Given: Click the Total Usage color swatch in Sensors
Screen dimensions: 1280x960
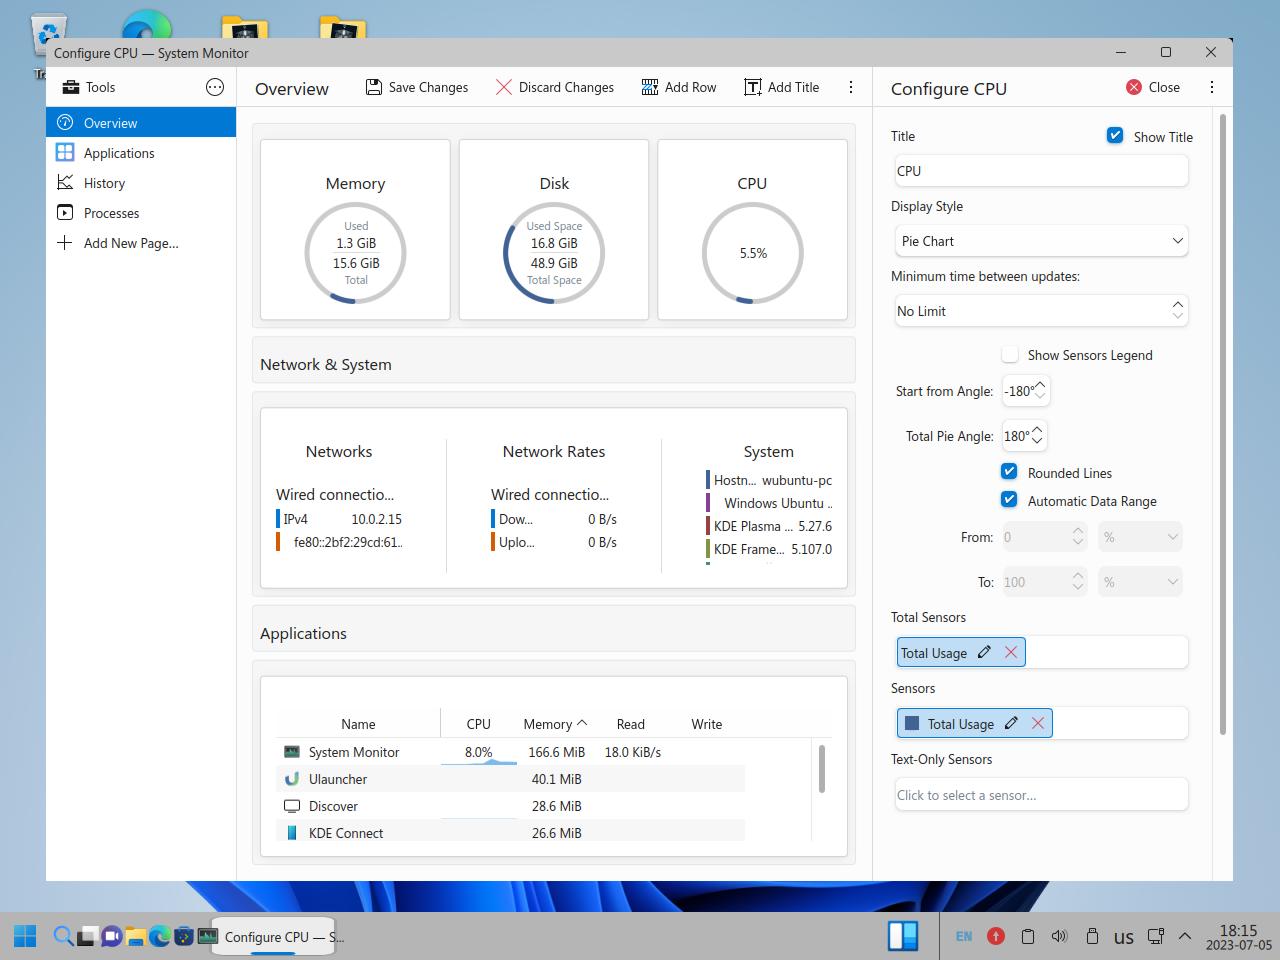Looking at the screenshot, I should 912,723.
